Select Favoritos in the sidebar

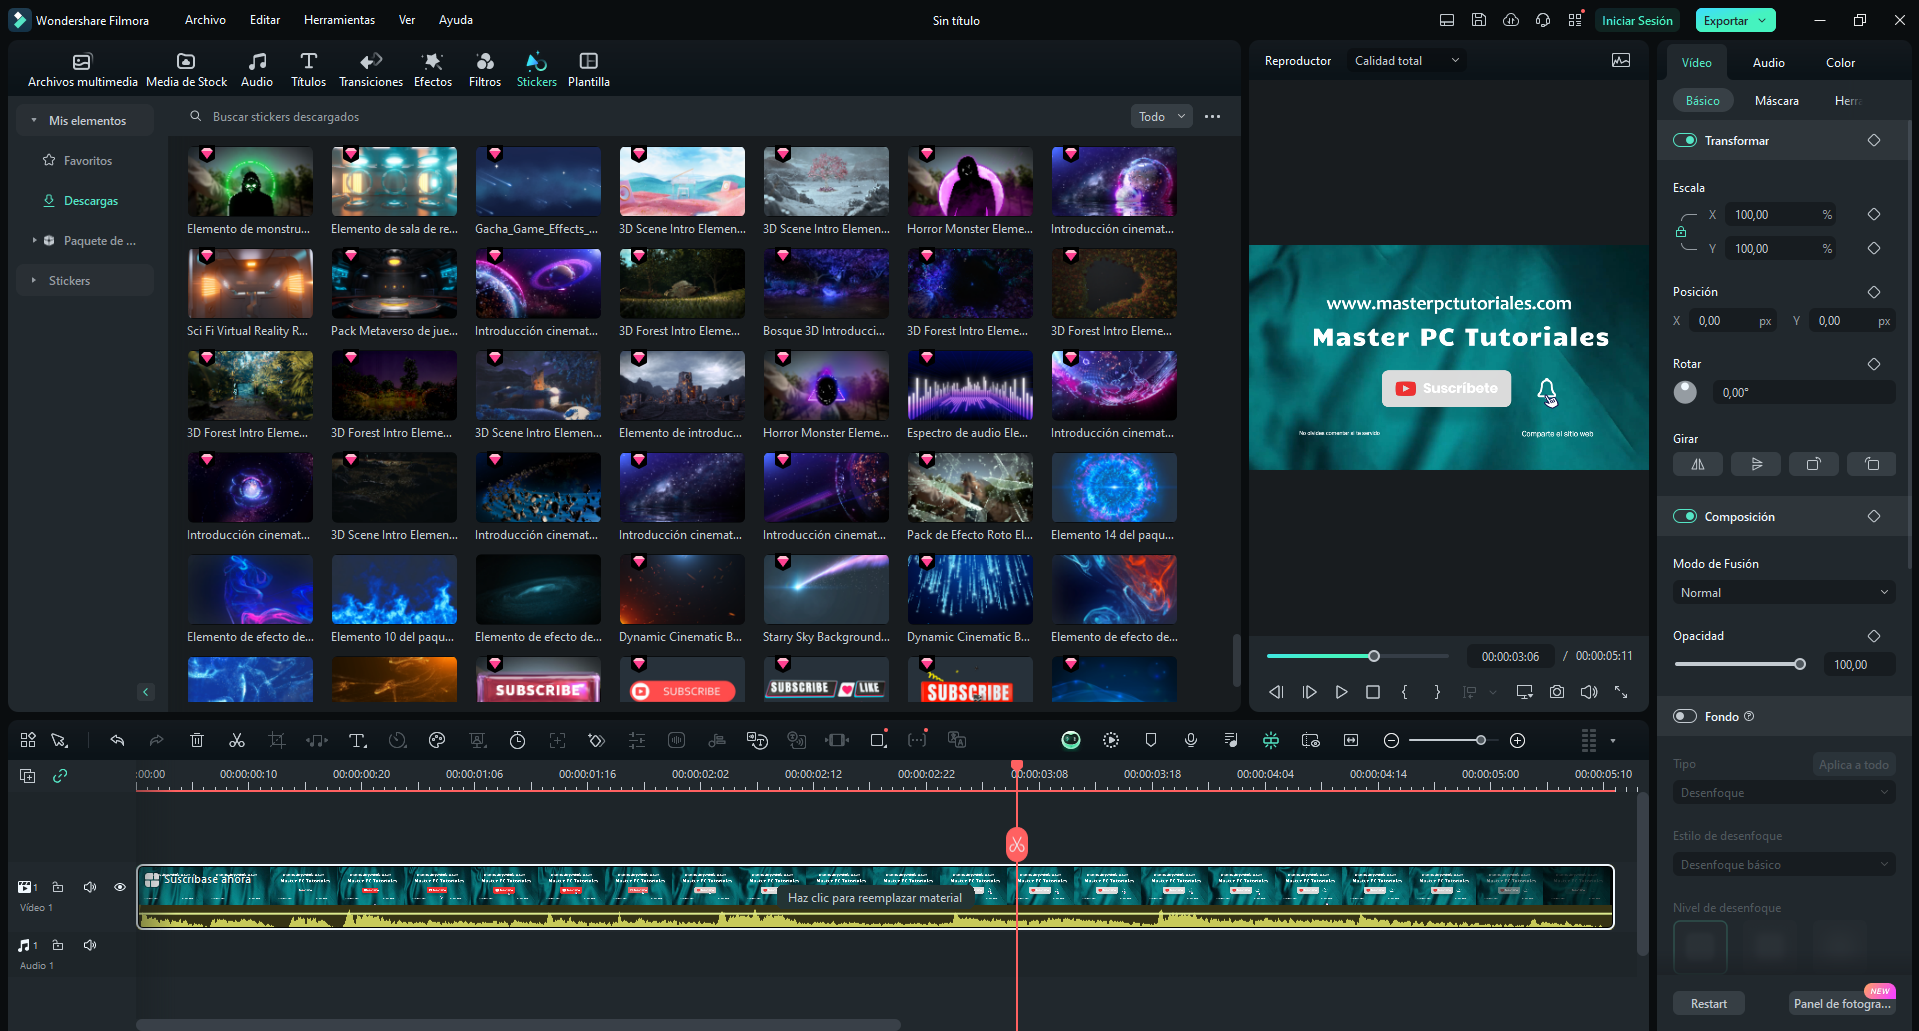[x=87, y=161]
